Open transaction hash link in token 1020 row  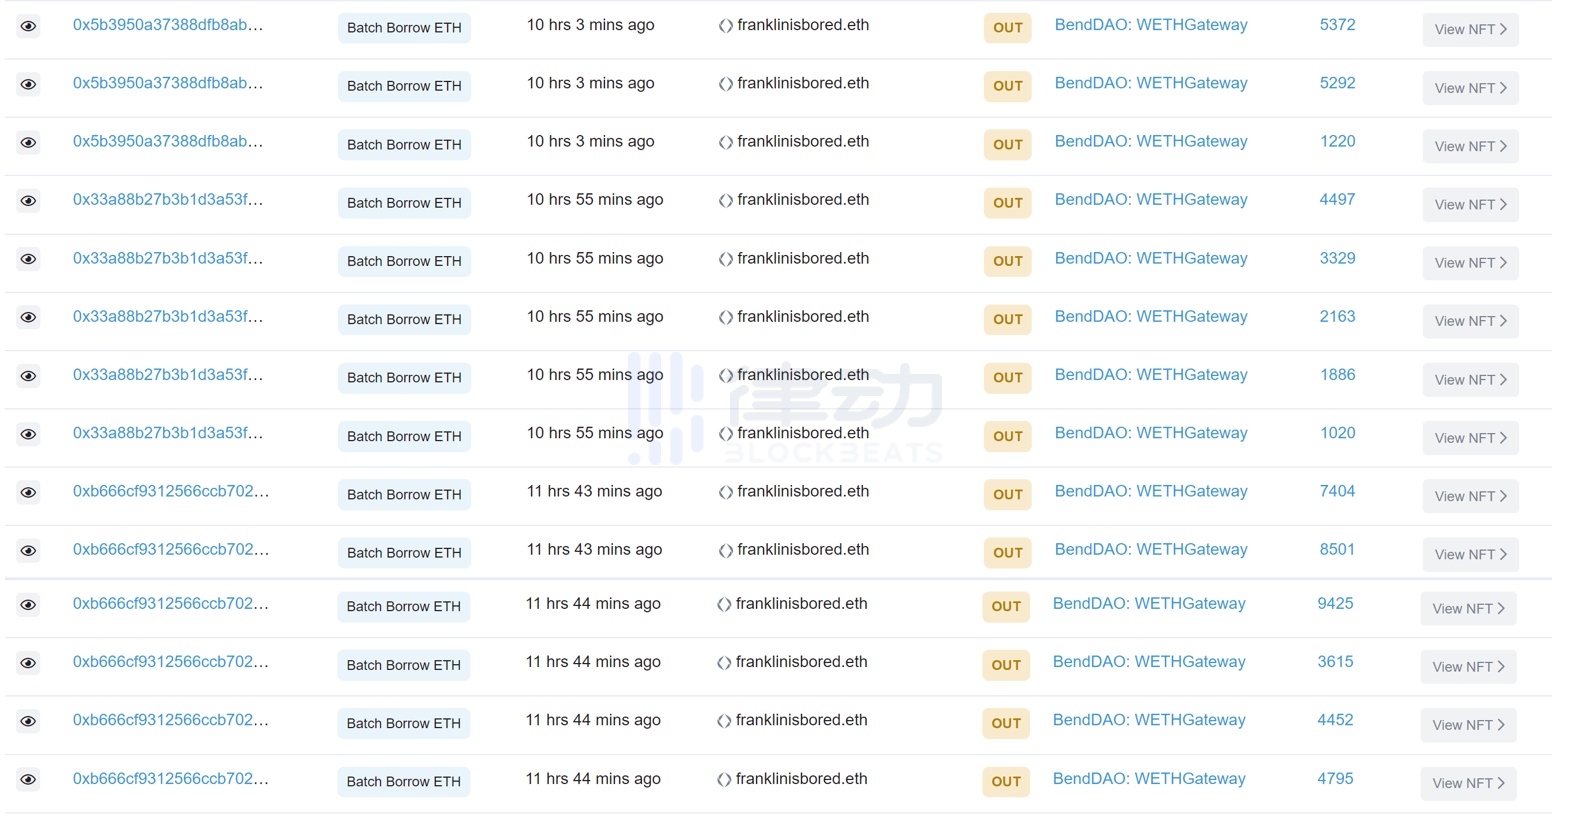[167, 433]
